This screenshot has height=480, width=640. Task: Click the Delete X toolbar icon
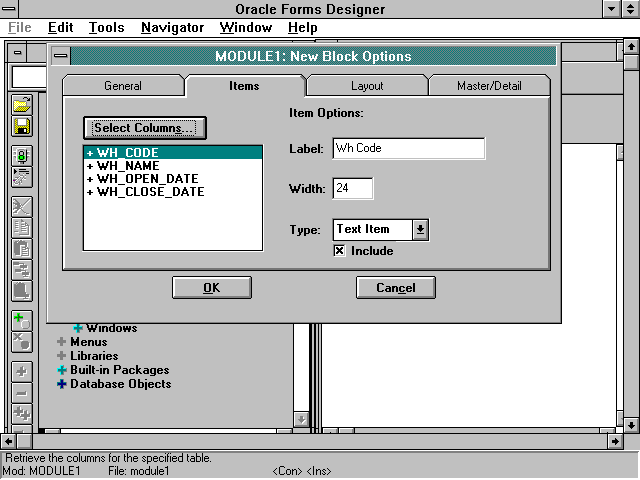(21, 342)
